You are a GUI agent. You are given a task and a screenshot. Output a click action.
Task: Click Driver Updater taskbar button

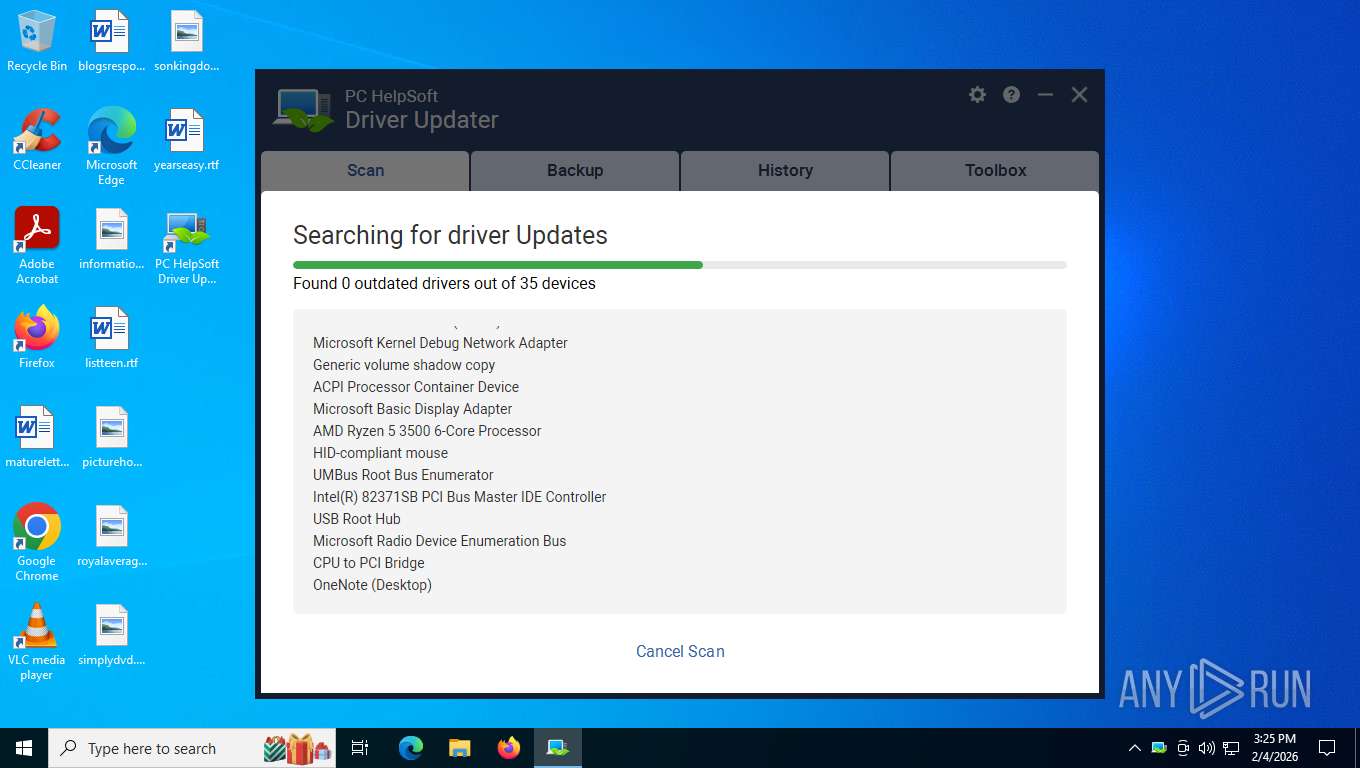557,748
